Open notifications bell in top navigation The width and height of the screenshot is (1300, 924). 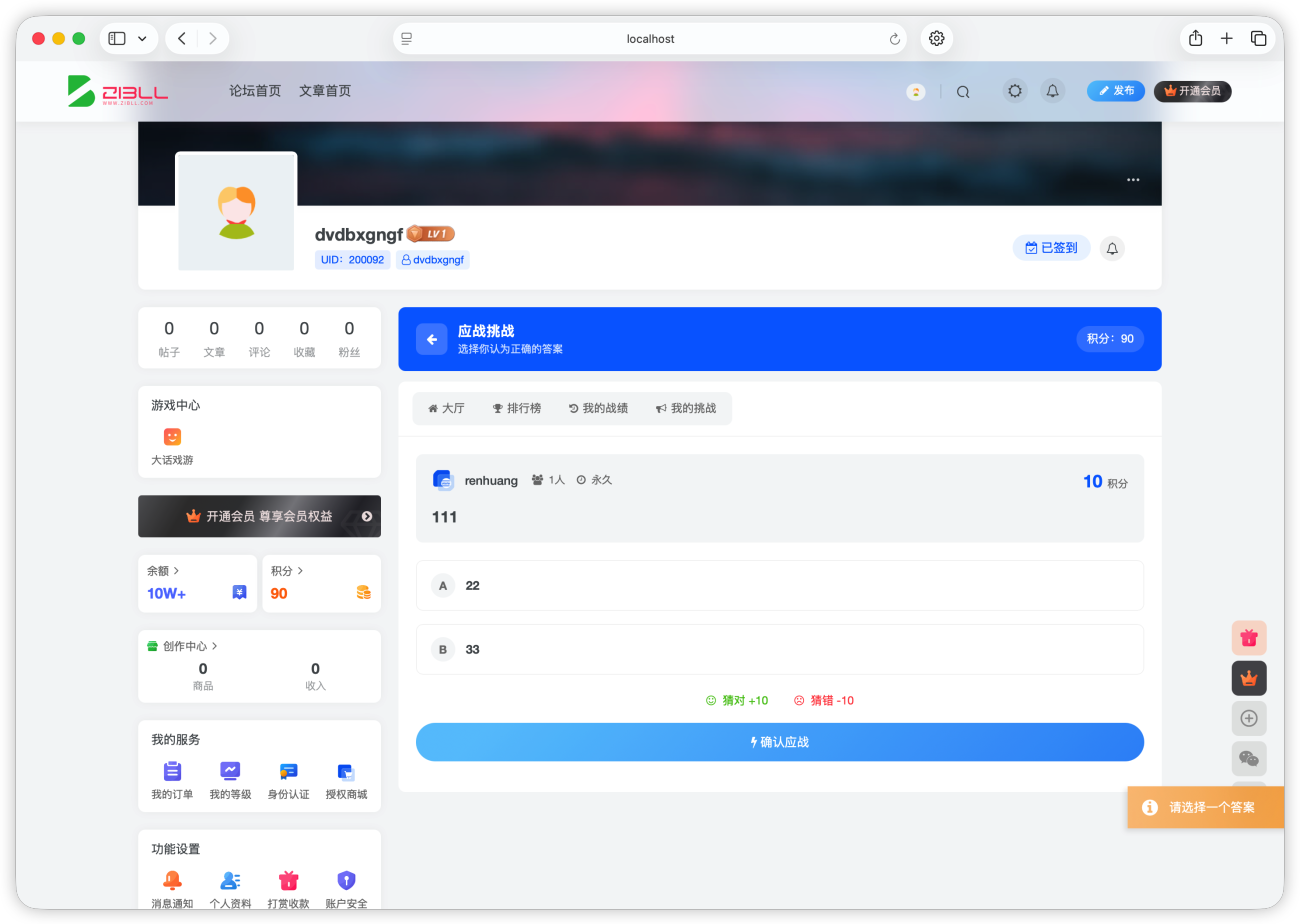[x=1052, y=91]
